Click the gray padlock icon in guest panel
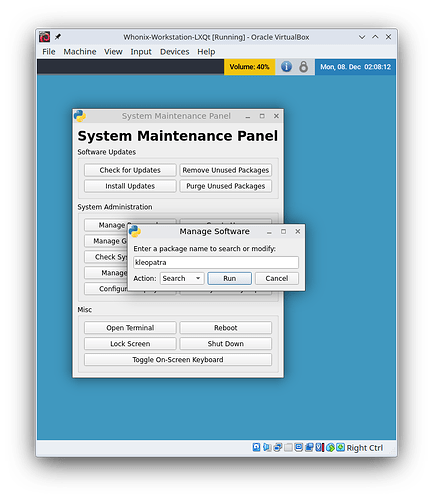 pyautogui.click(x=303, y=67)
